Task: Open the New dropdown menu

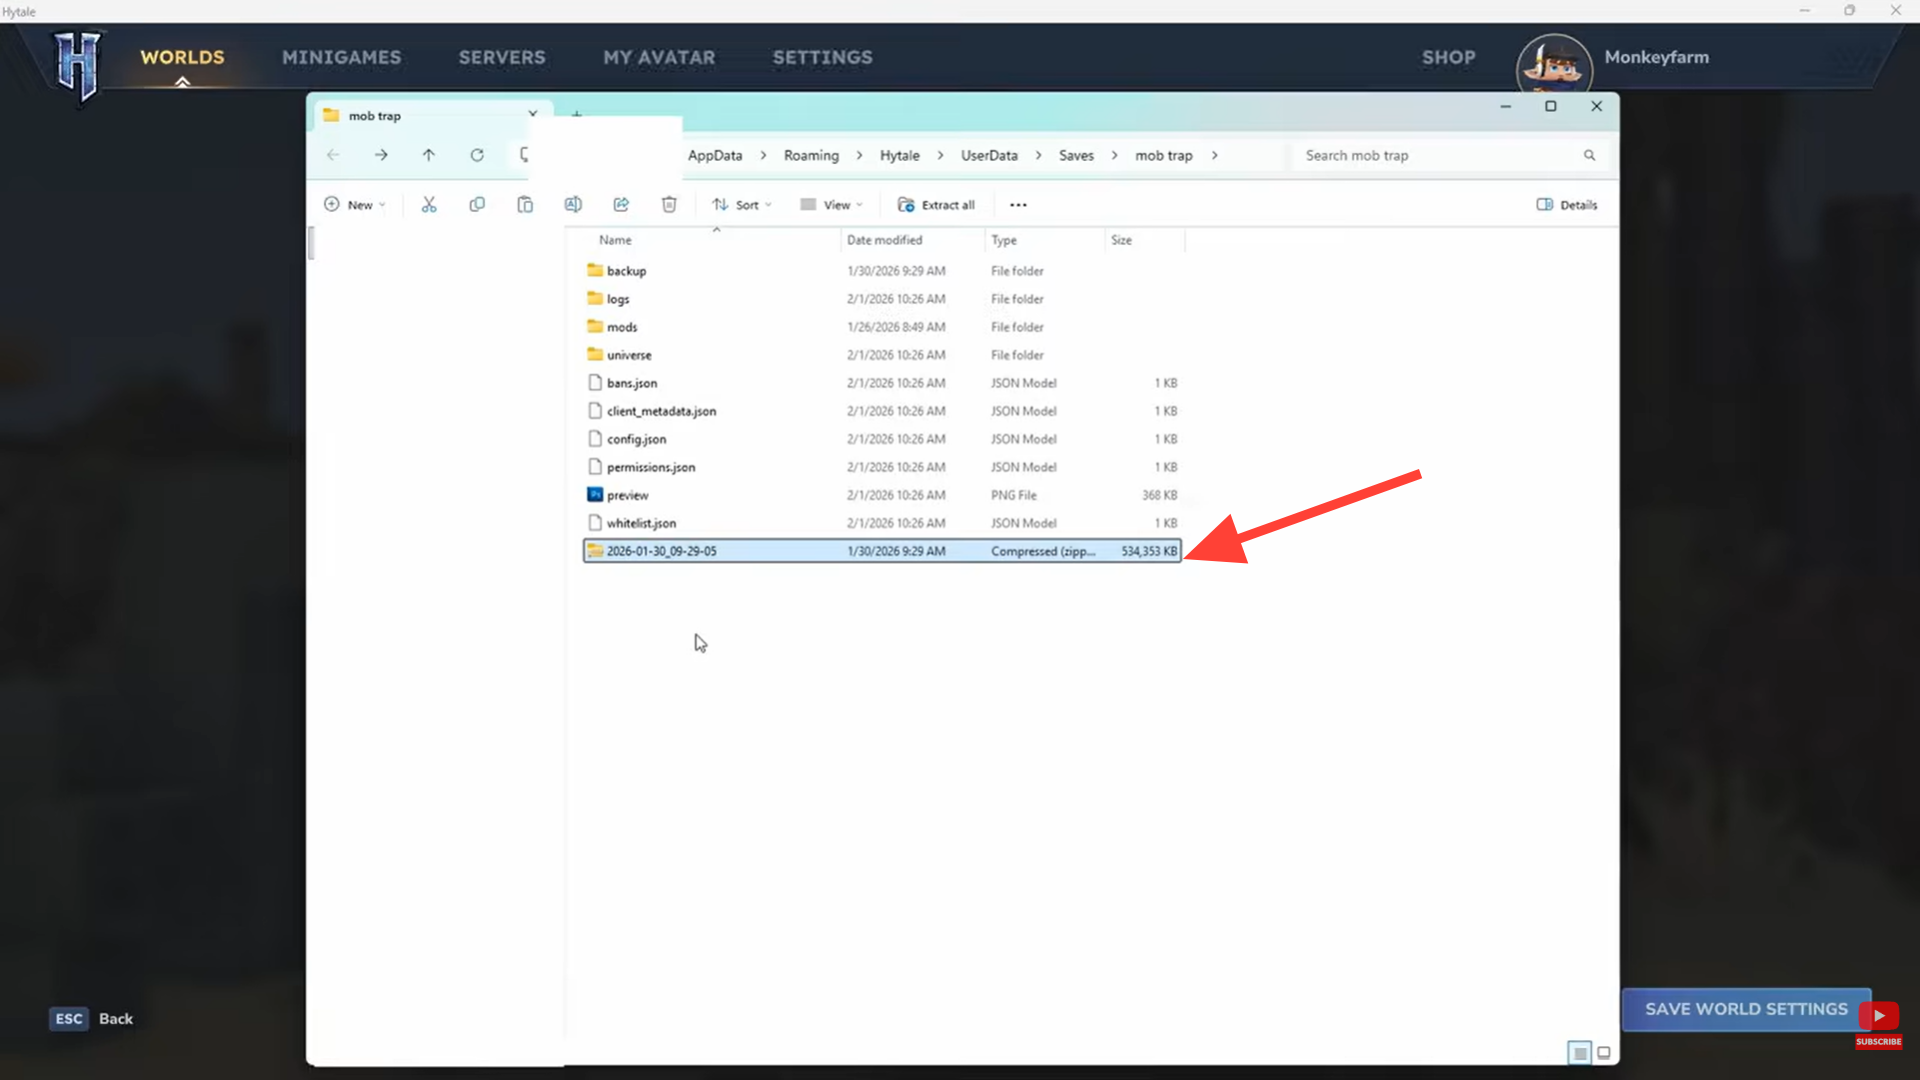Action: pyautogui.click(x=355, y=205)
